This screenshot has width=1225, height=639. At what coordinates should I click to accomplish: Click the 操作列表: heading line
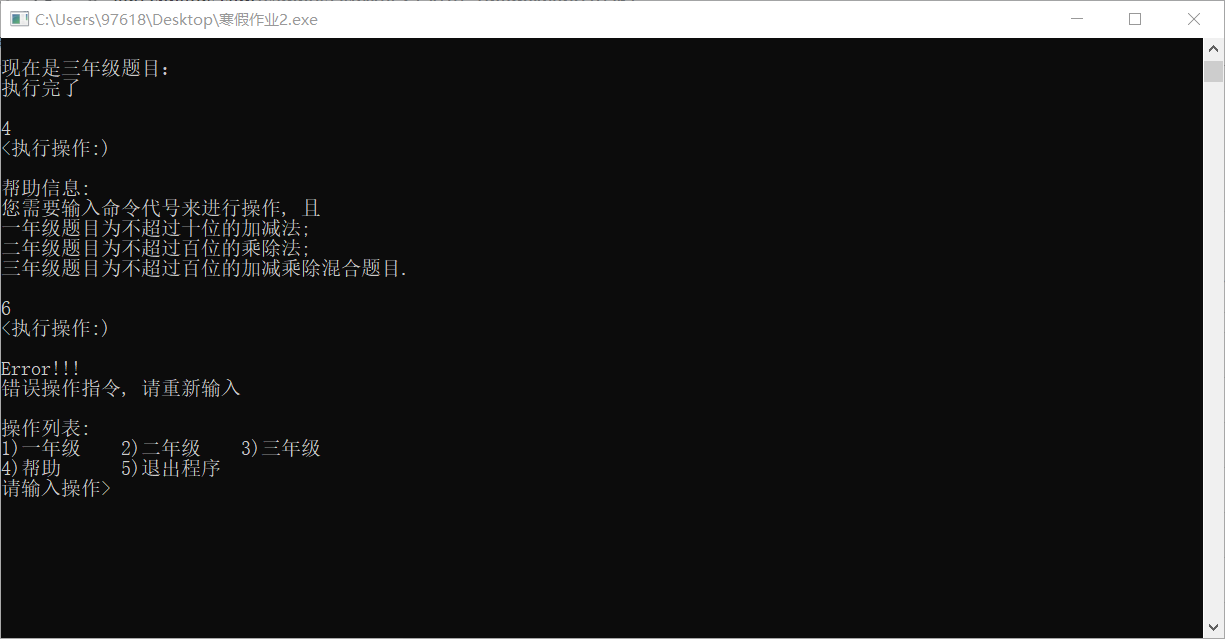(46, 429)
